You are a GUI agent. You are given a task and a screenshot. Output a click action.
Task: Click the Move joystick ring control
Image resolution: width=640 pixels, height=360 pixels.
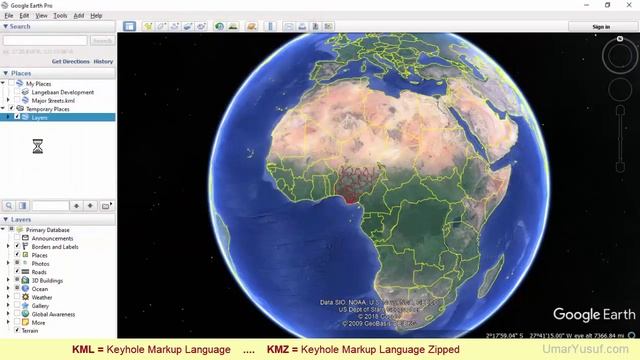click(x=620, y=89)
